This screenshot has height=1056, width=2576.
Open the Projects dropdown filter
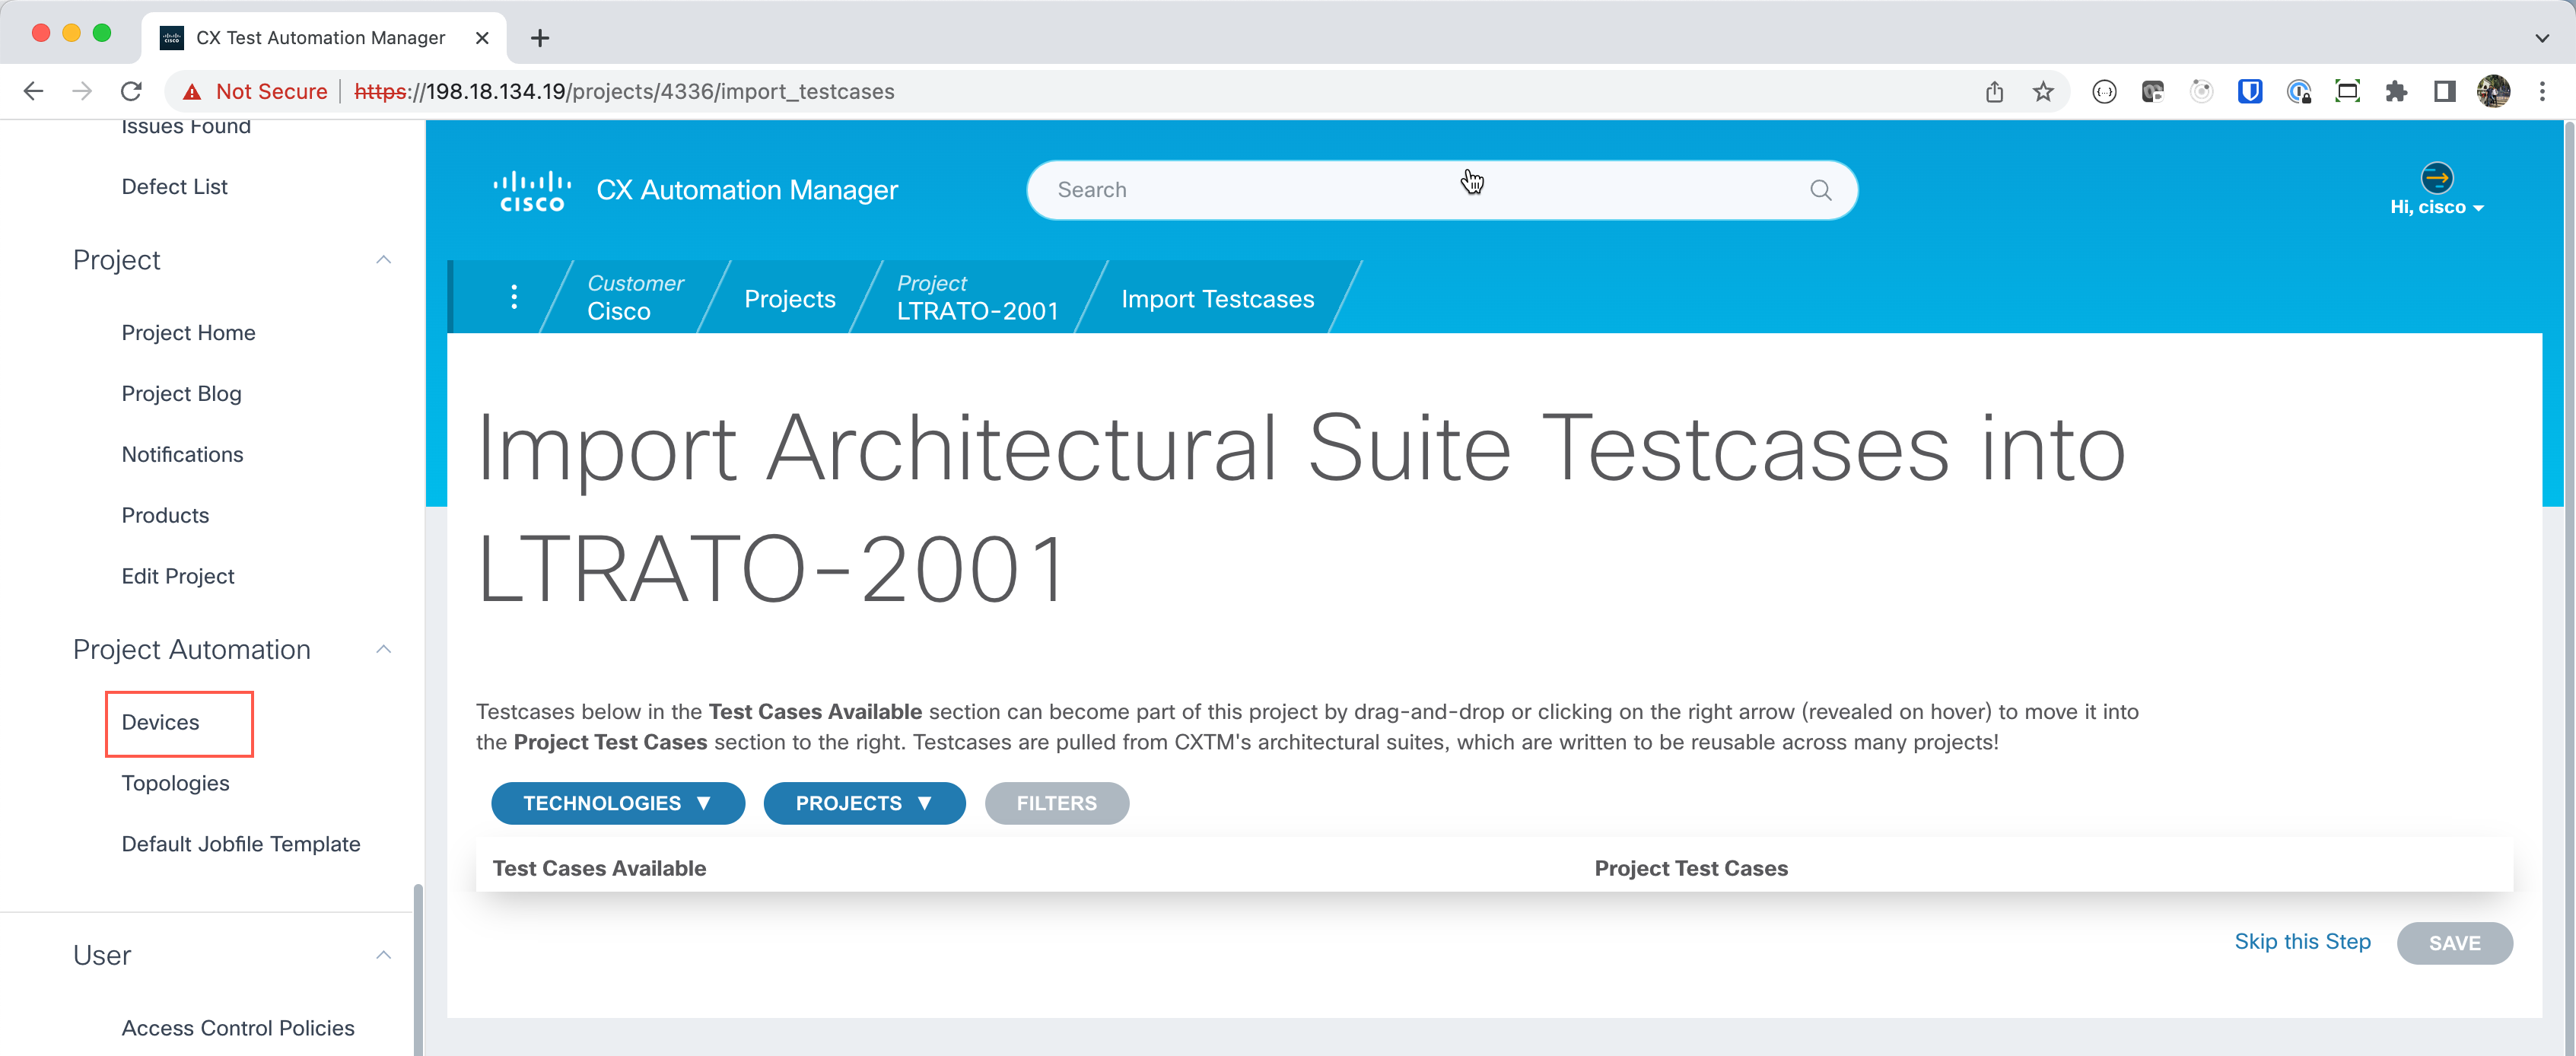[864, 803]
